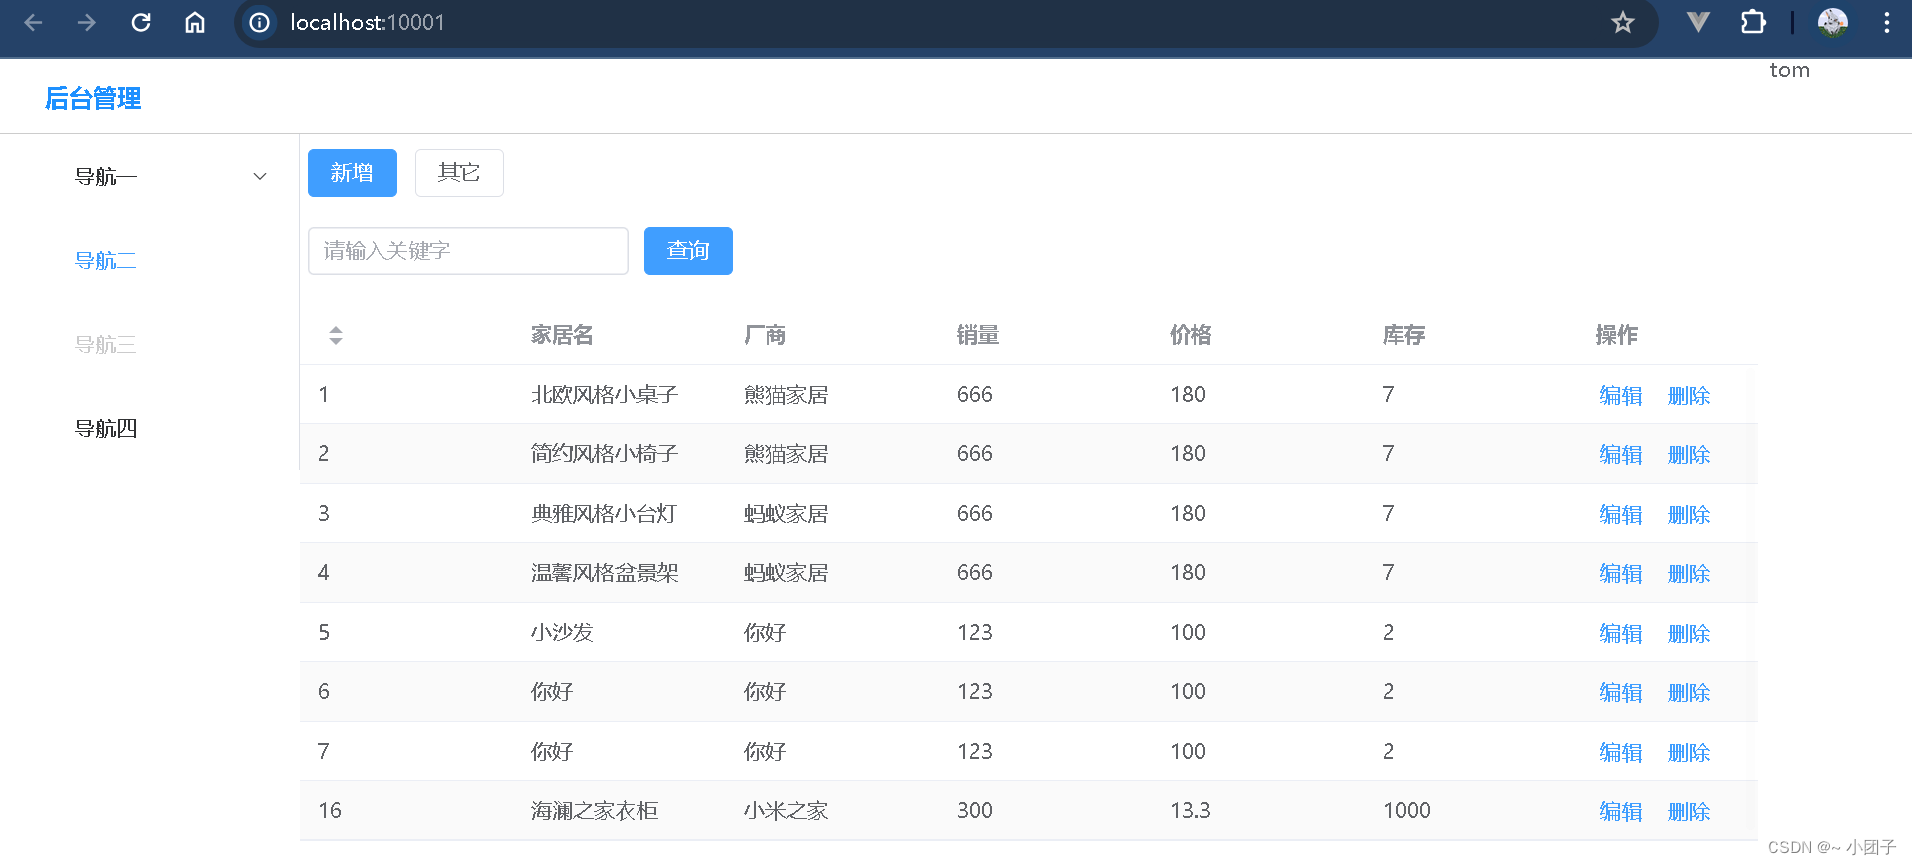This screenshot has height=865, width=1912.
Task: Go back using browser back arrow
Action: 33,22
